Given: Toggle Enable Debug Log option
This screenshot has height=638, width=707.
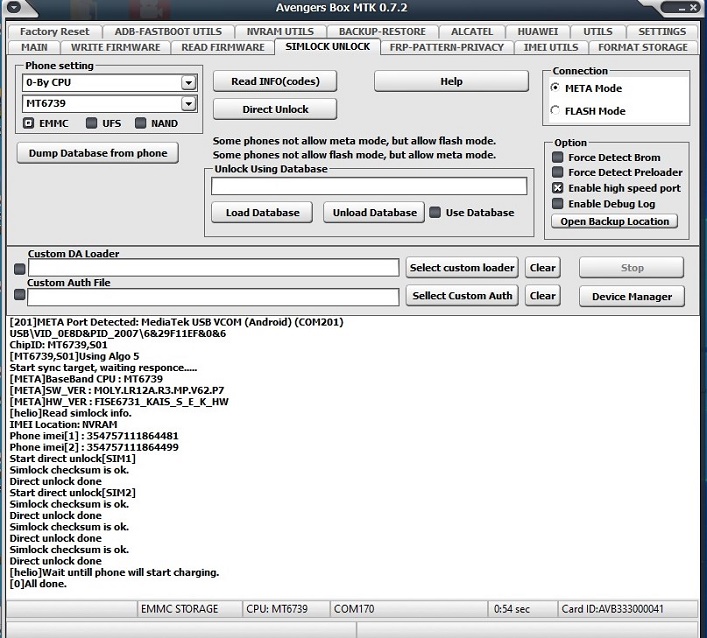Looking at the screenshot, I should click(x=558, y=204).
